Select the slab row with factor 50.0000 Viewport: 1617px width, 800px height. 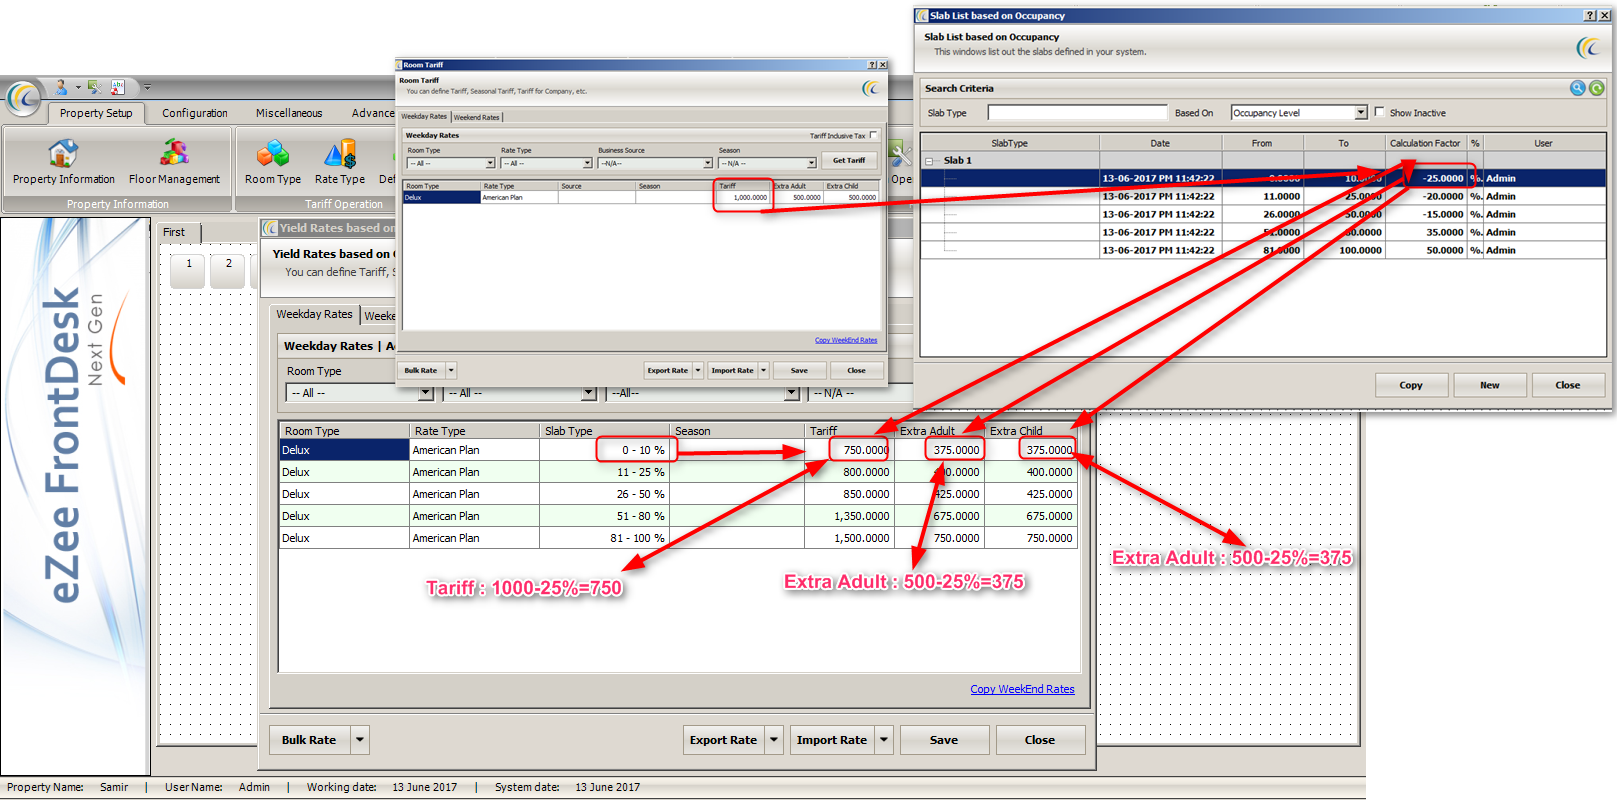(x=1263, y=250)
